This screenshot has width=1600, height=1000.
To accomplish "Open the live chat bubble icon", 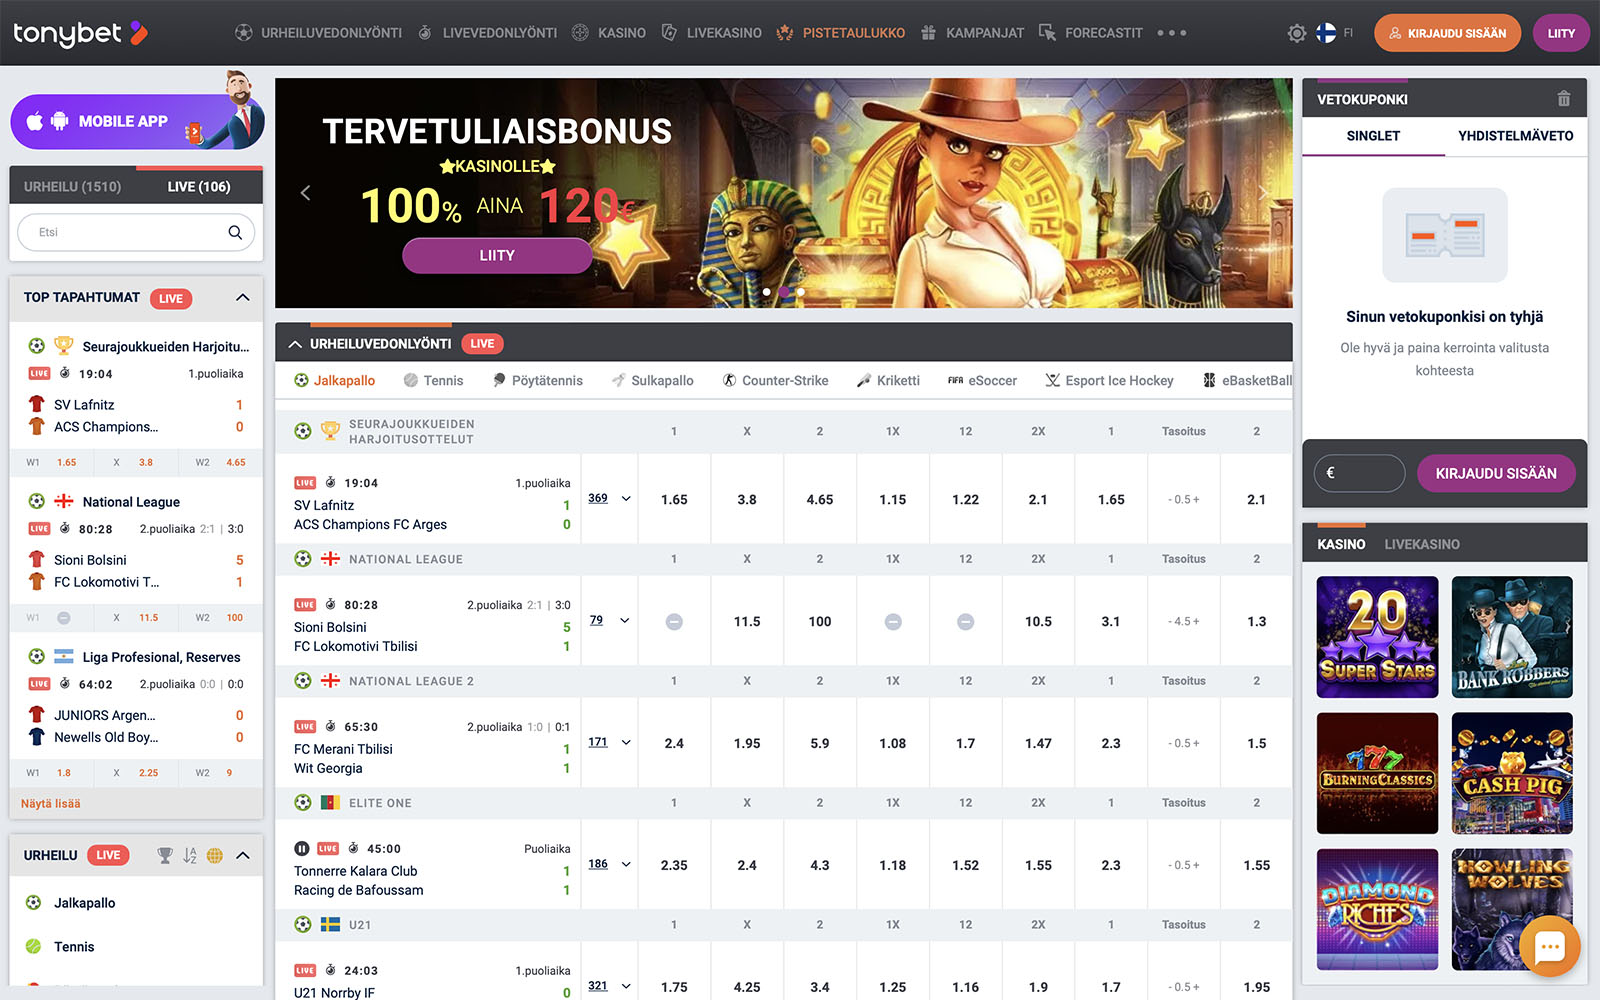I will (x=1549, y=946).
